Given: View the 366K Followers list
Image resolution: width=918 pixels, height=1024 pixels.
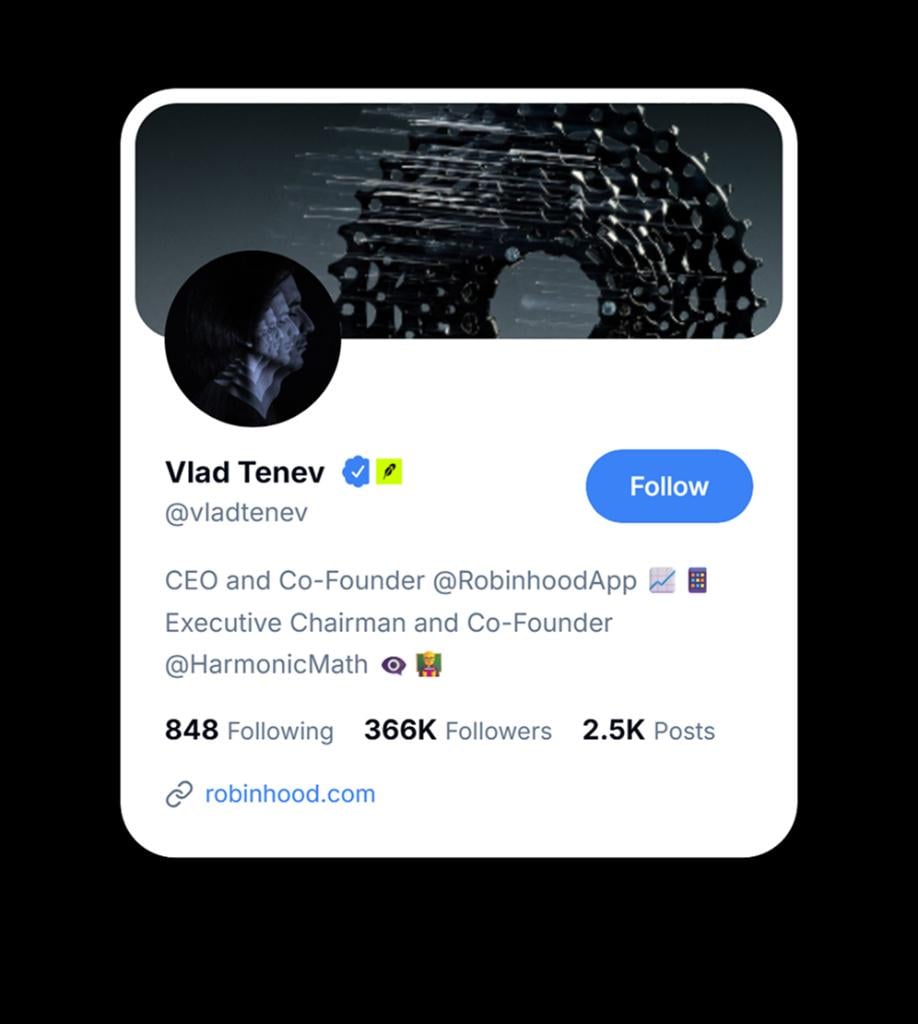Looking at the screenshot, I should 457,731.
